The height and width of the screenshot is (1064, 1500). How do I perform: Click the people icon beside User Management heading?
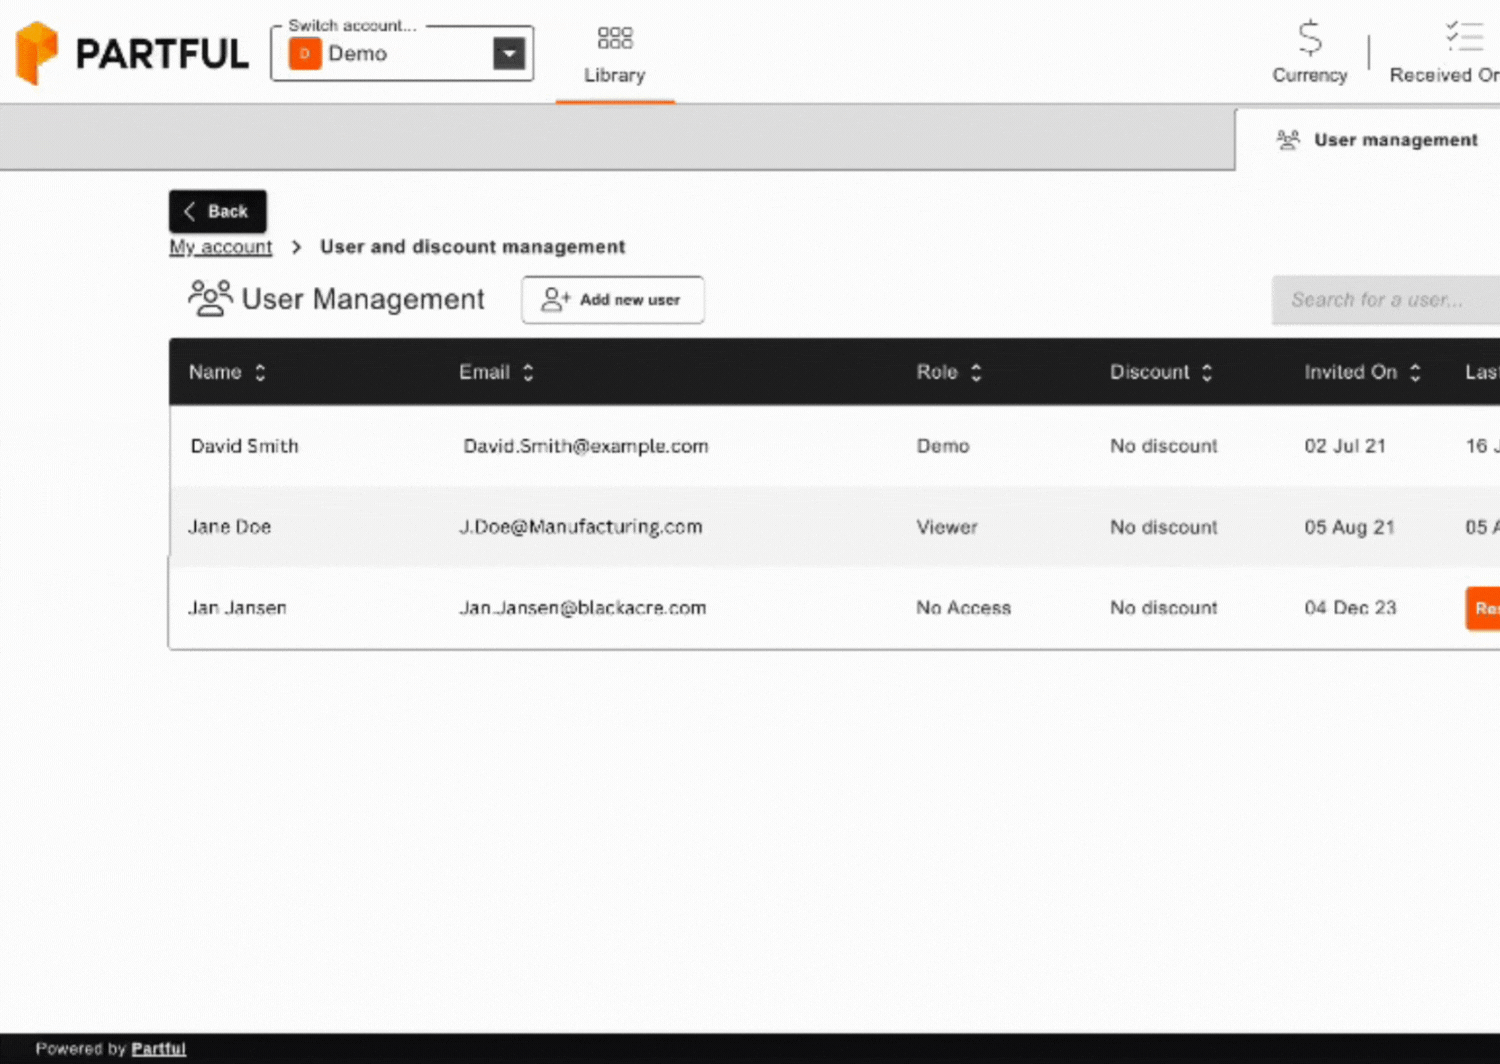click(210, 297)
